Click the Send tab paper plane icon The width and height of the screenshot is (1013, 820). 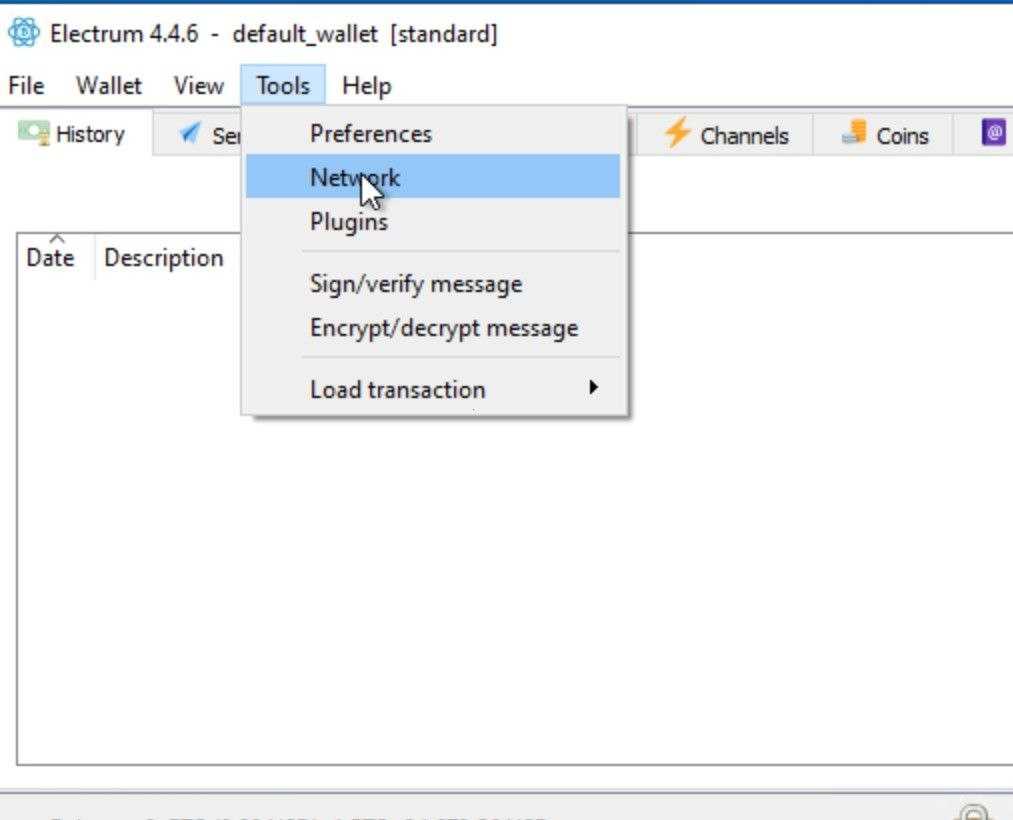[190, 133]
